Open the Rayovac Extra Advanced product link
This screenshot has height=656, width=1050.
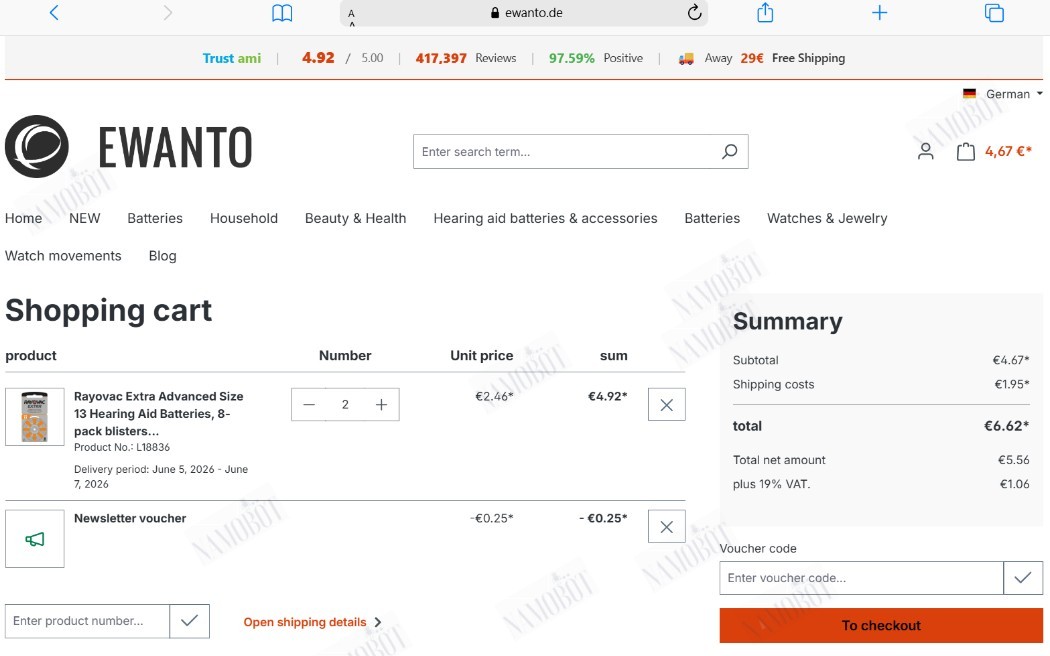tap(159, 414)
